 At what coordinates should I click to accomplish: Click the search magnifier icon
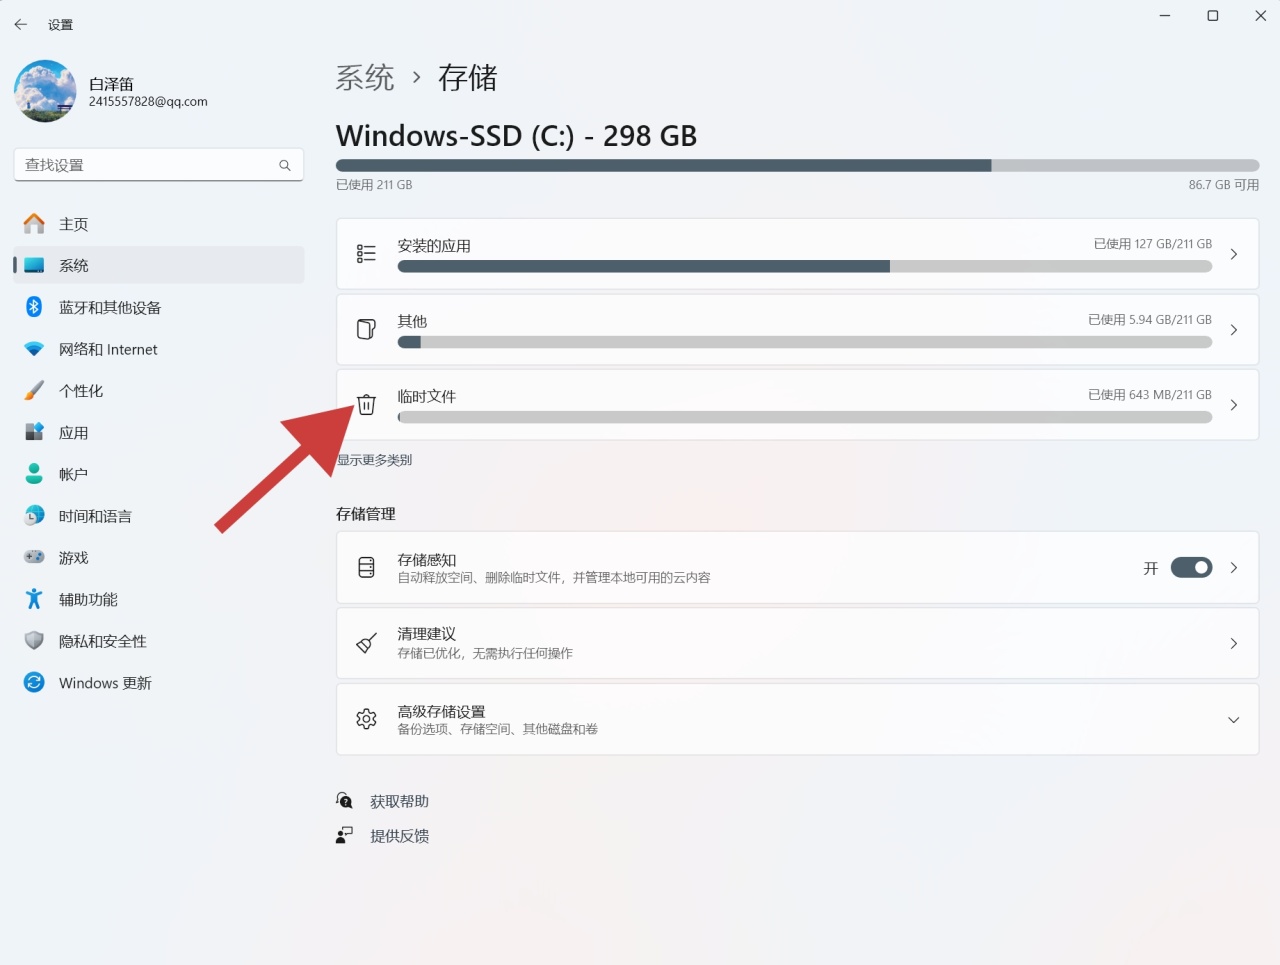tap(285, 165)
